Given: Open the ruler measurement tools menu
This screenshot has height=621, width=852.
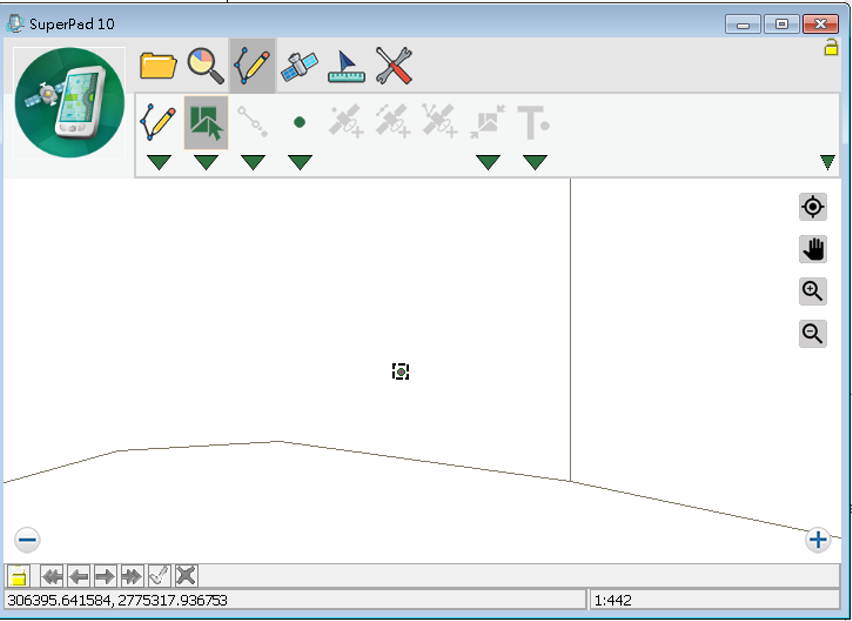Looking at the screenshot, I should click(347, 66).
